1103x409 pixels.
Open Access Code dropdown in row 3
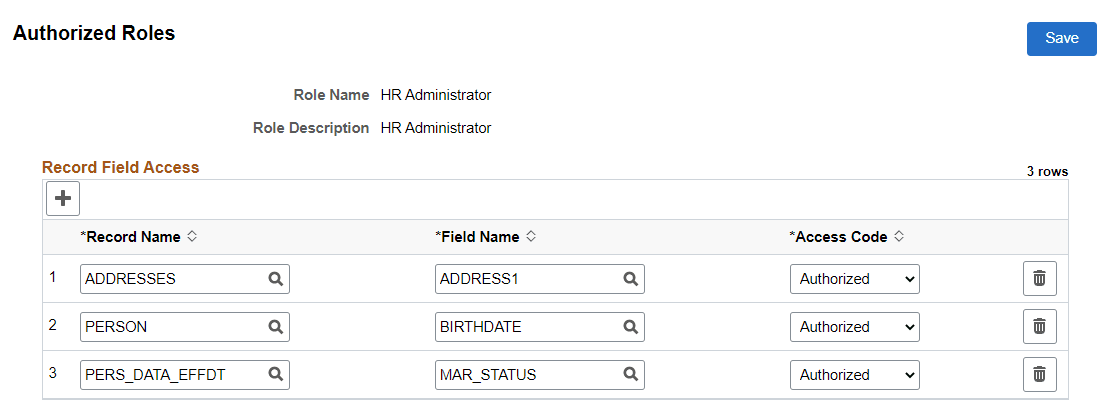[854, 375]
